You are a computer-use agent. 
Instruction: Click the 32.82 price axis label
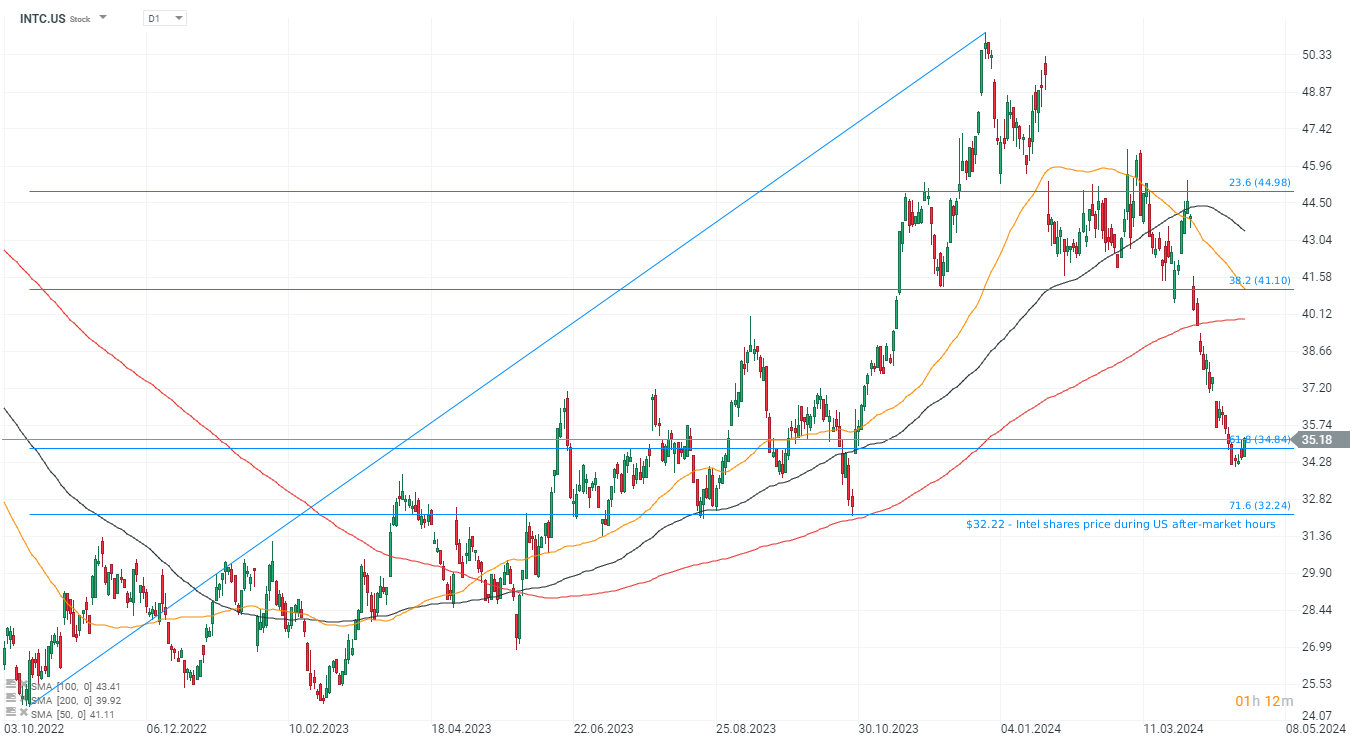(x=1318, y=499)
